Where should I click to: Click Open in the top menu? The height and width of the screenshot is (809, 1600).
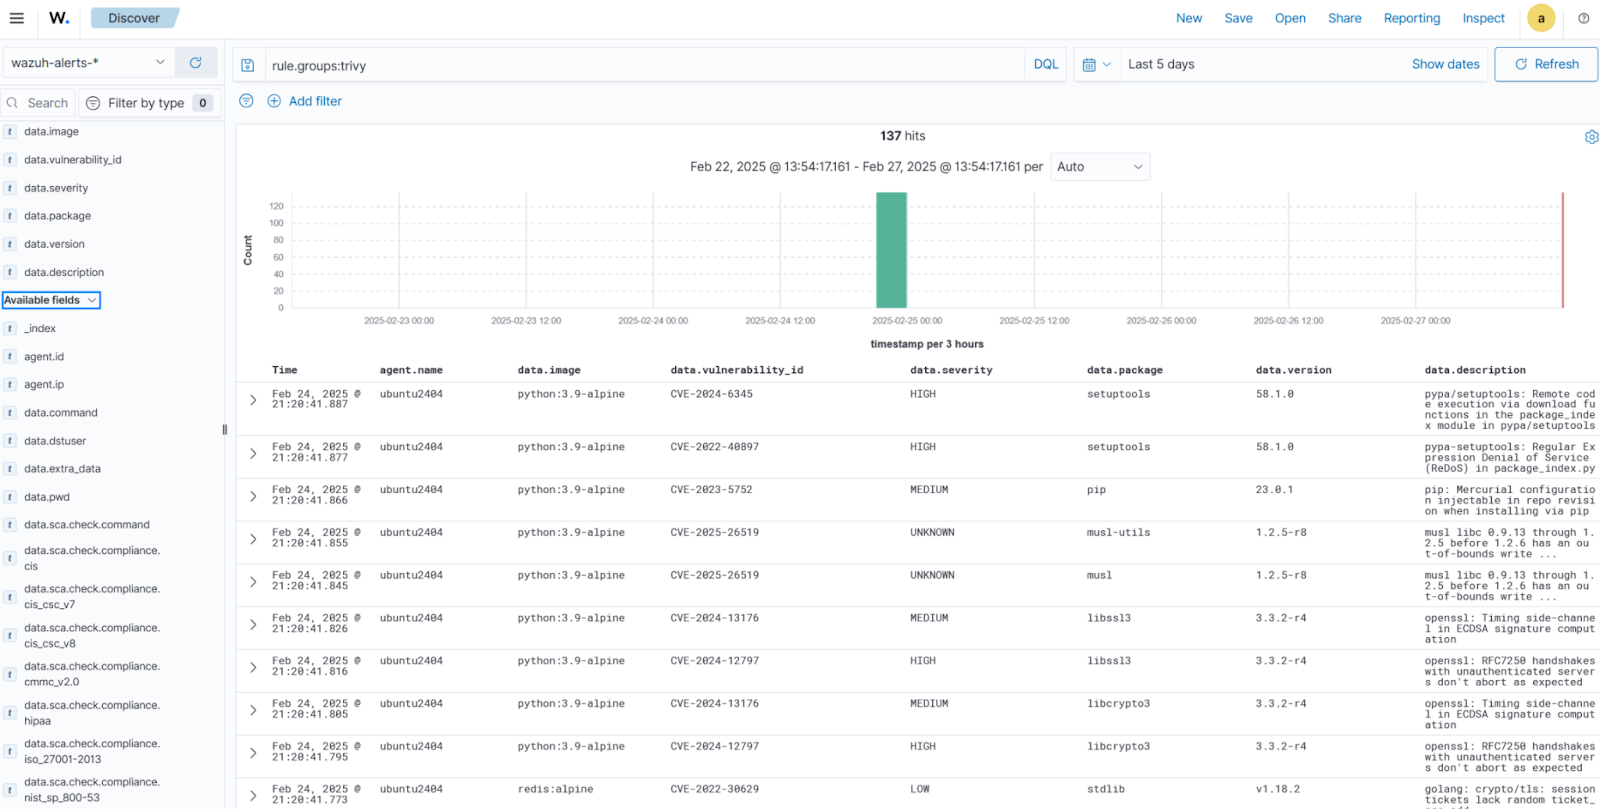coord(1290,18)
